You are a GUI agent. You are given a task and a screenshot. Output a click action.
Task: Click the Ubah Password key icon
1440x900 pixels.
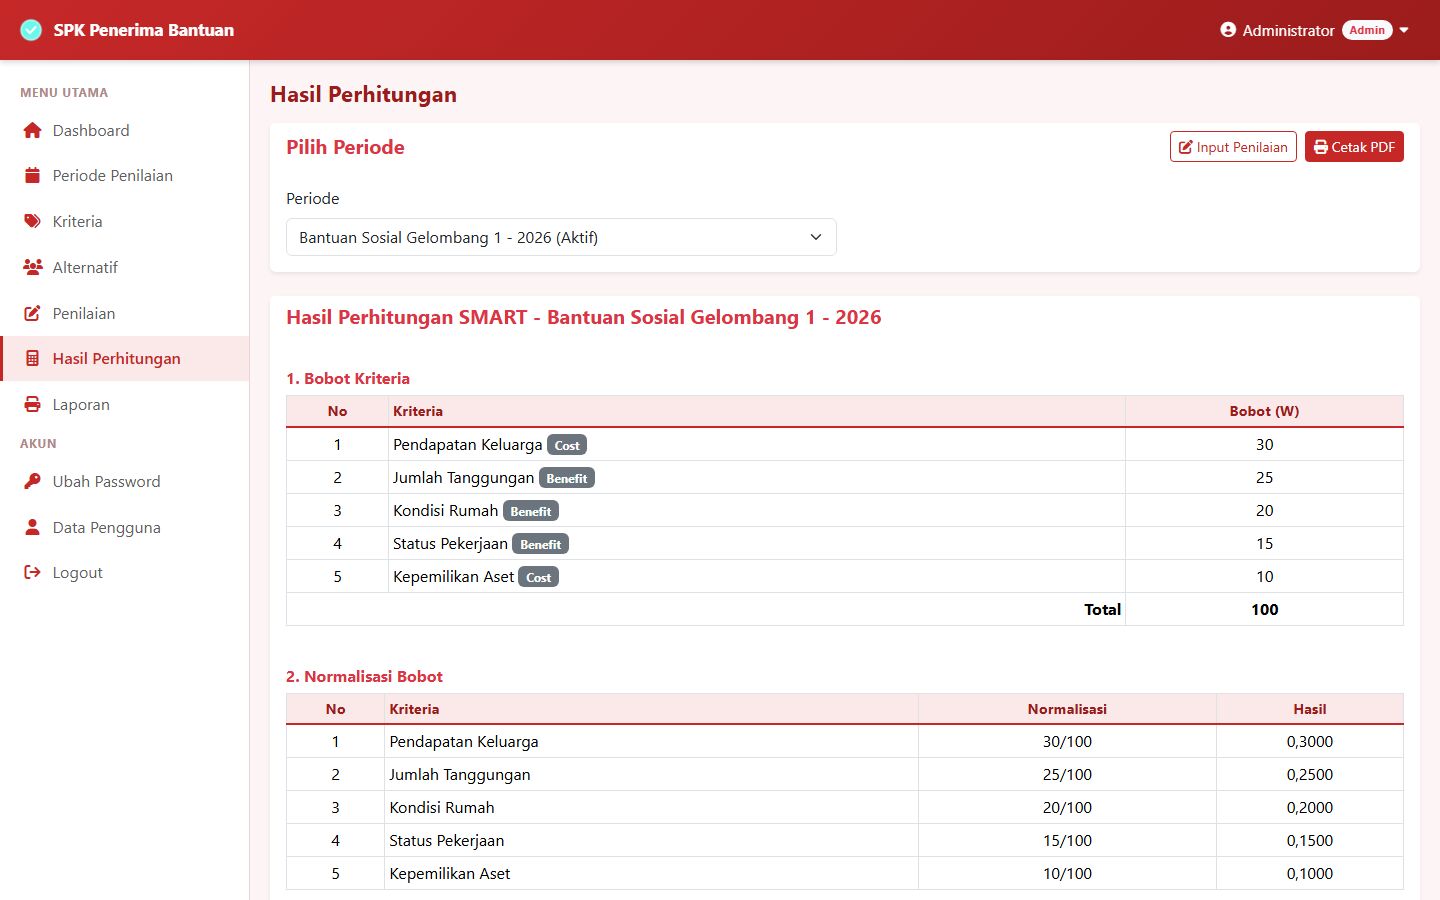click(x=32, y=481)
